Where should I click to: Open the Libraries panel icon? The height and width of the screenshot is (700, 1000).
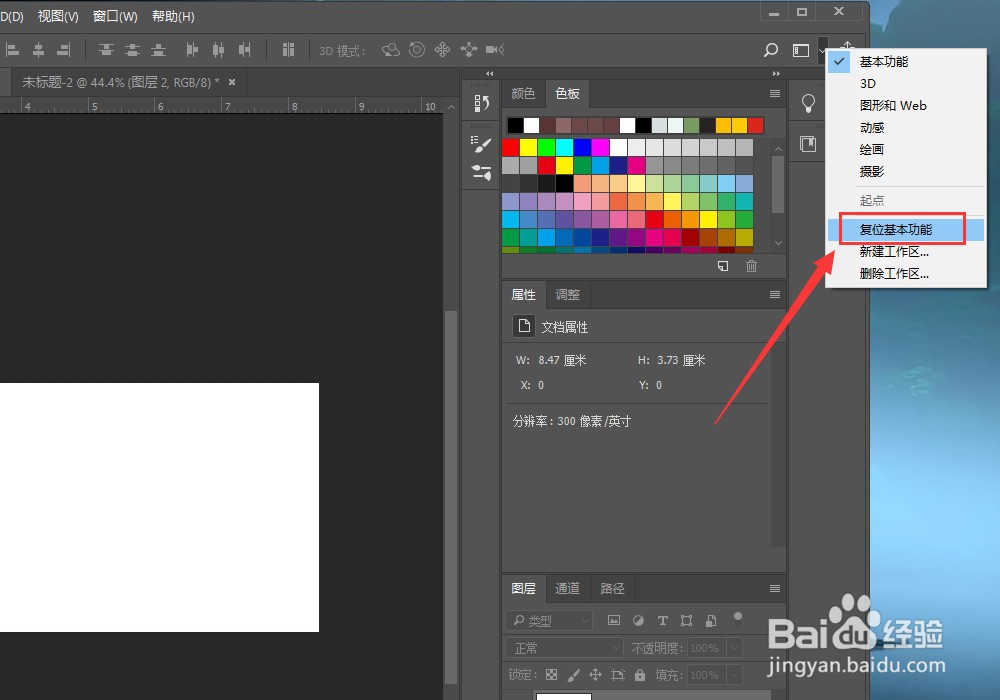[808, 144]
